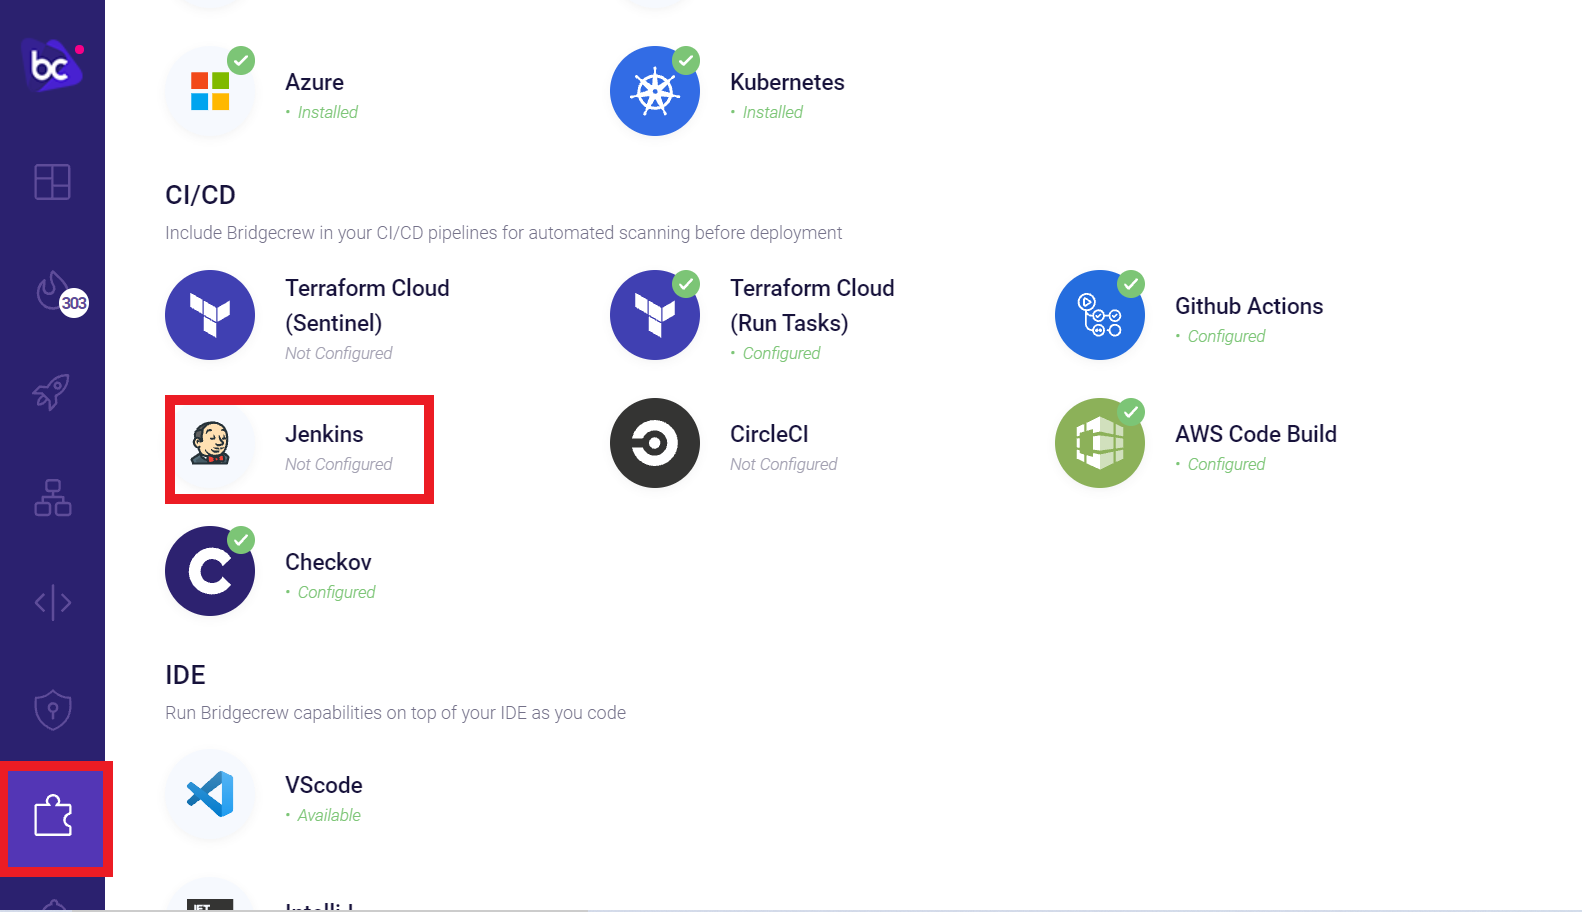Open the Jenkins integration title
The image size is (1582, 912).
tap(324, 434)
